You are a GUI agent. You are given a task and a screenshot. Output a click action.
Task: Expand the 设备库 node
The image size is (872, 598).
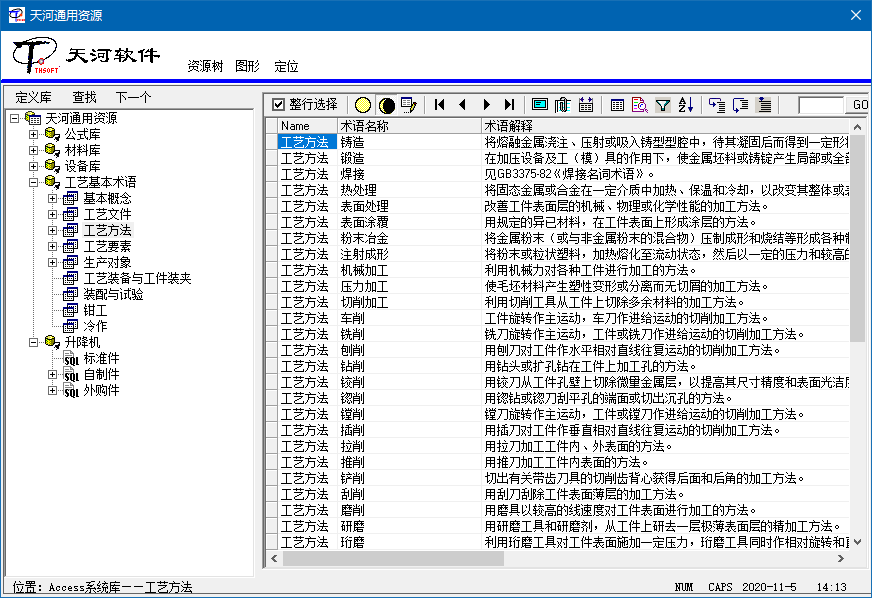click(x=33, y=166)
